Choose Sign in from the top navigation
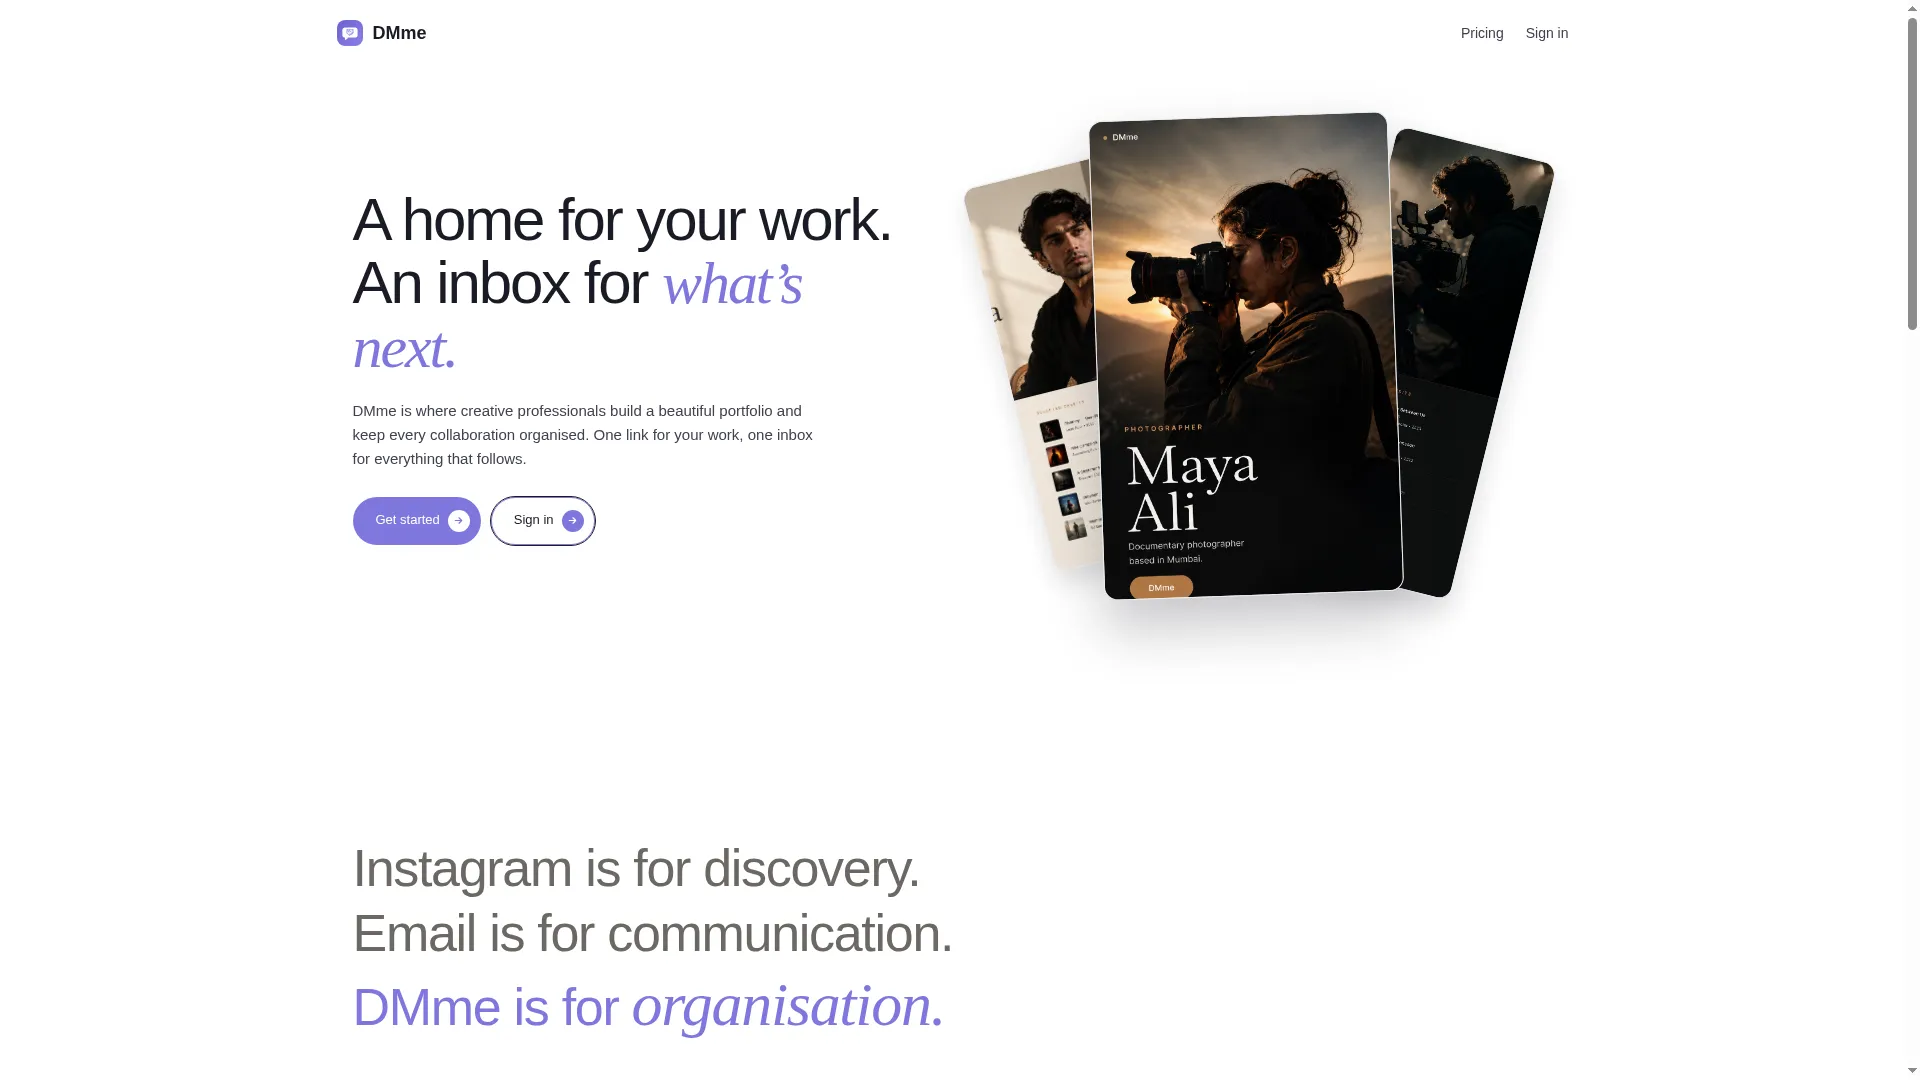 point(1546,33)
